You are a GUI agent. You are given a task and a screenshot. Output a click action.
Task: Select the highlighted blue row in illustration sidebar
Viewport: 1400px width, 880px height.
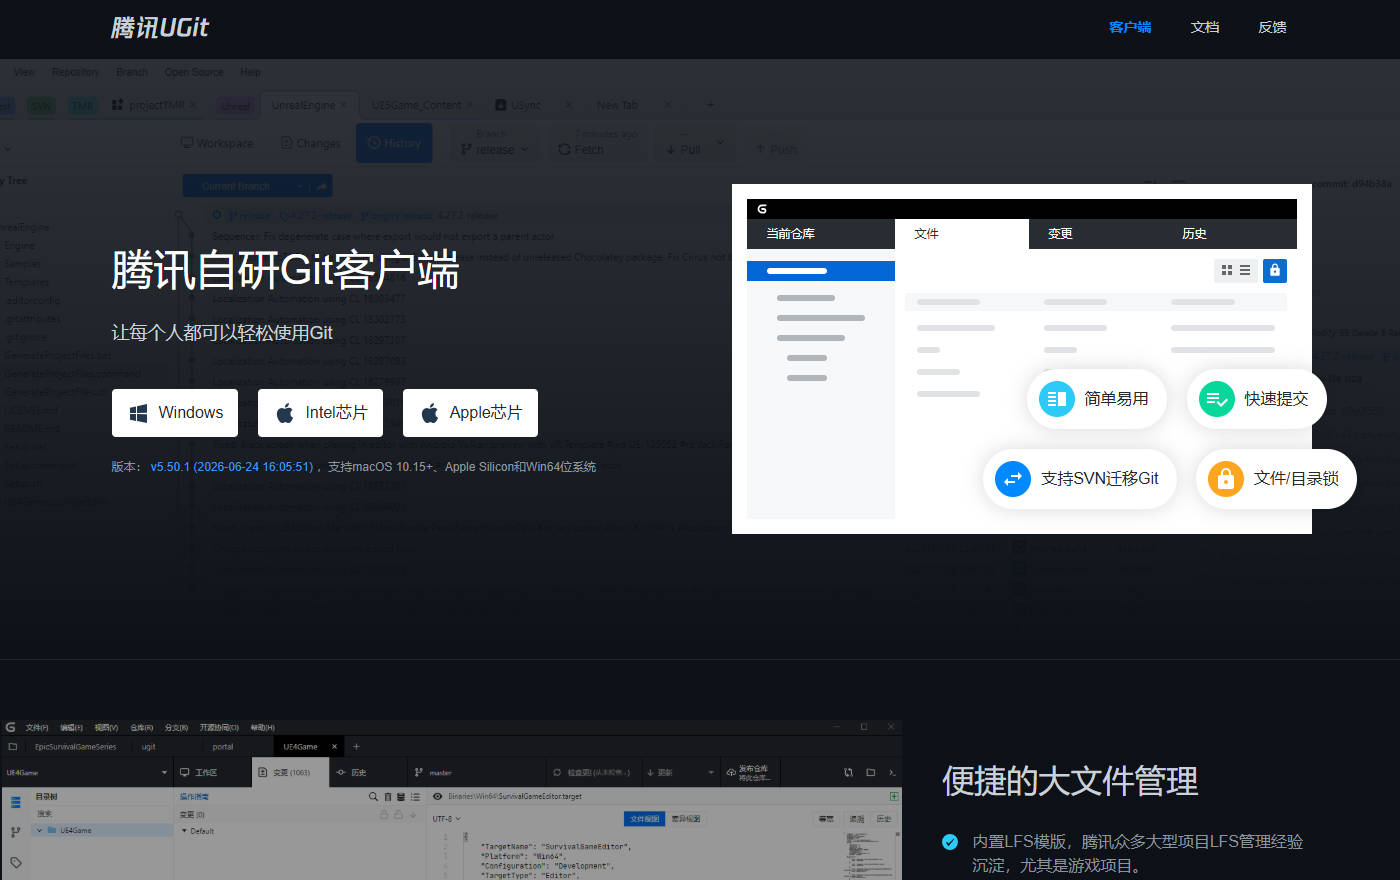tap(821, 271)
